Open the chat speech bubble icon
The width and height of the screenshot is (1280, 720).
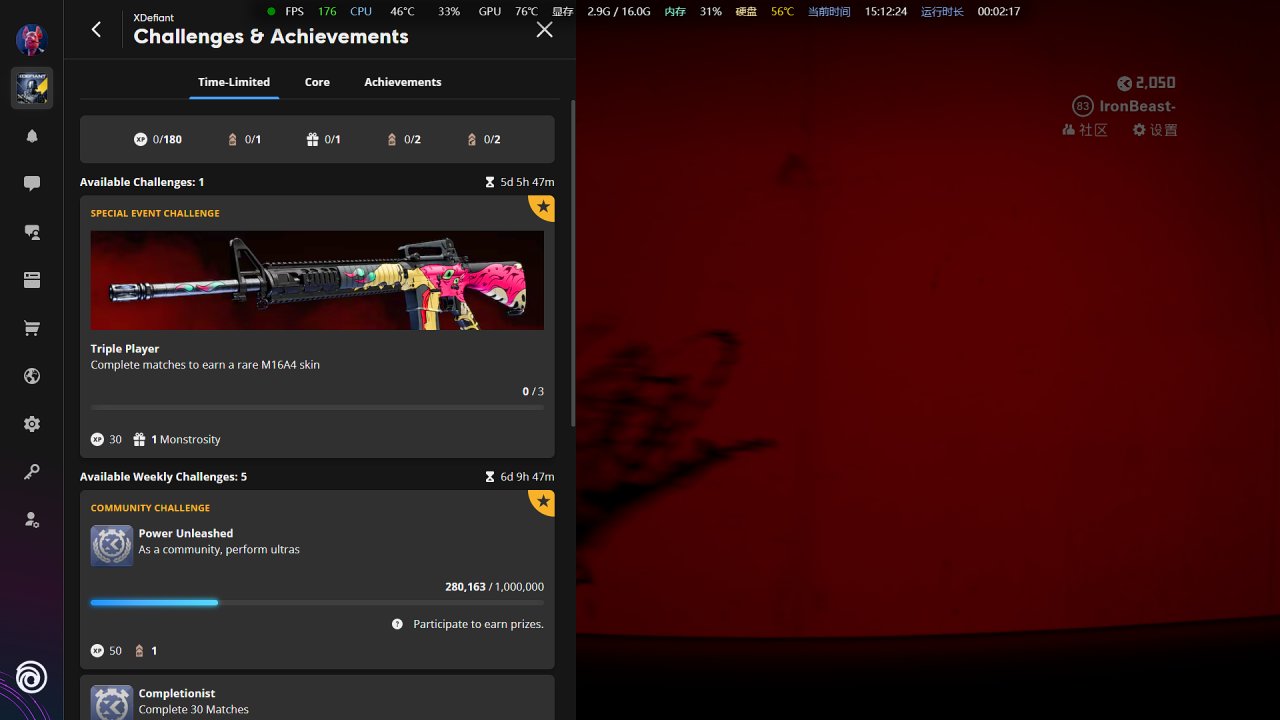tap(32, 184)
